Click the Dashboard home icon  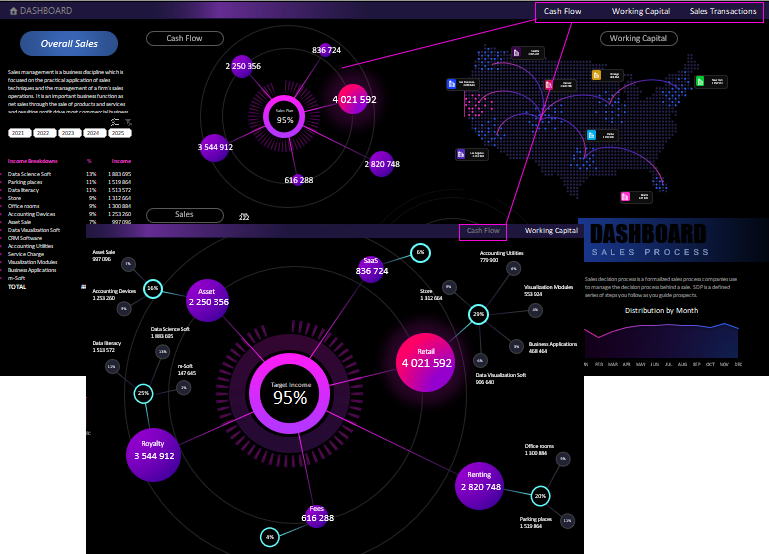(11, 11)
